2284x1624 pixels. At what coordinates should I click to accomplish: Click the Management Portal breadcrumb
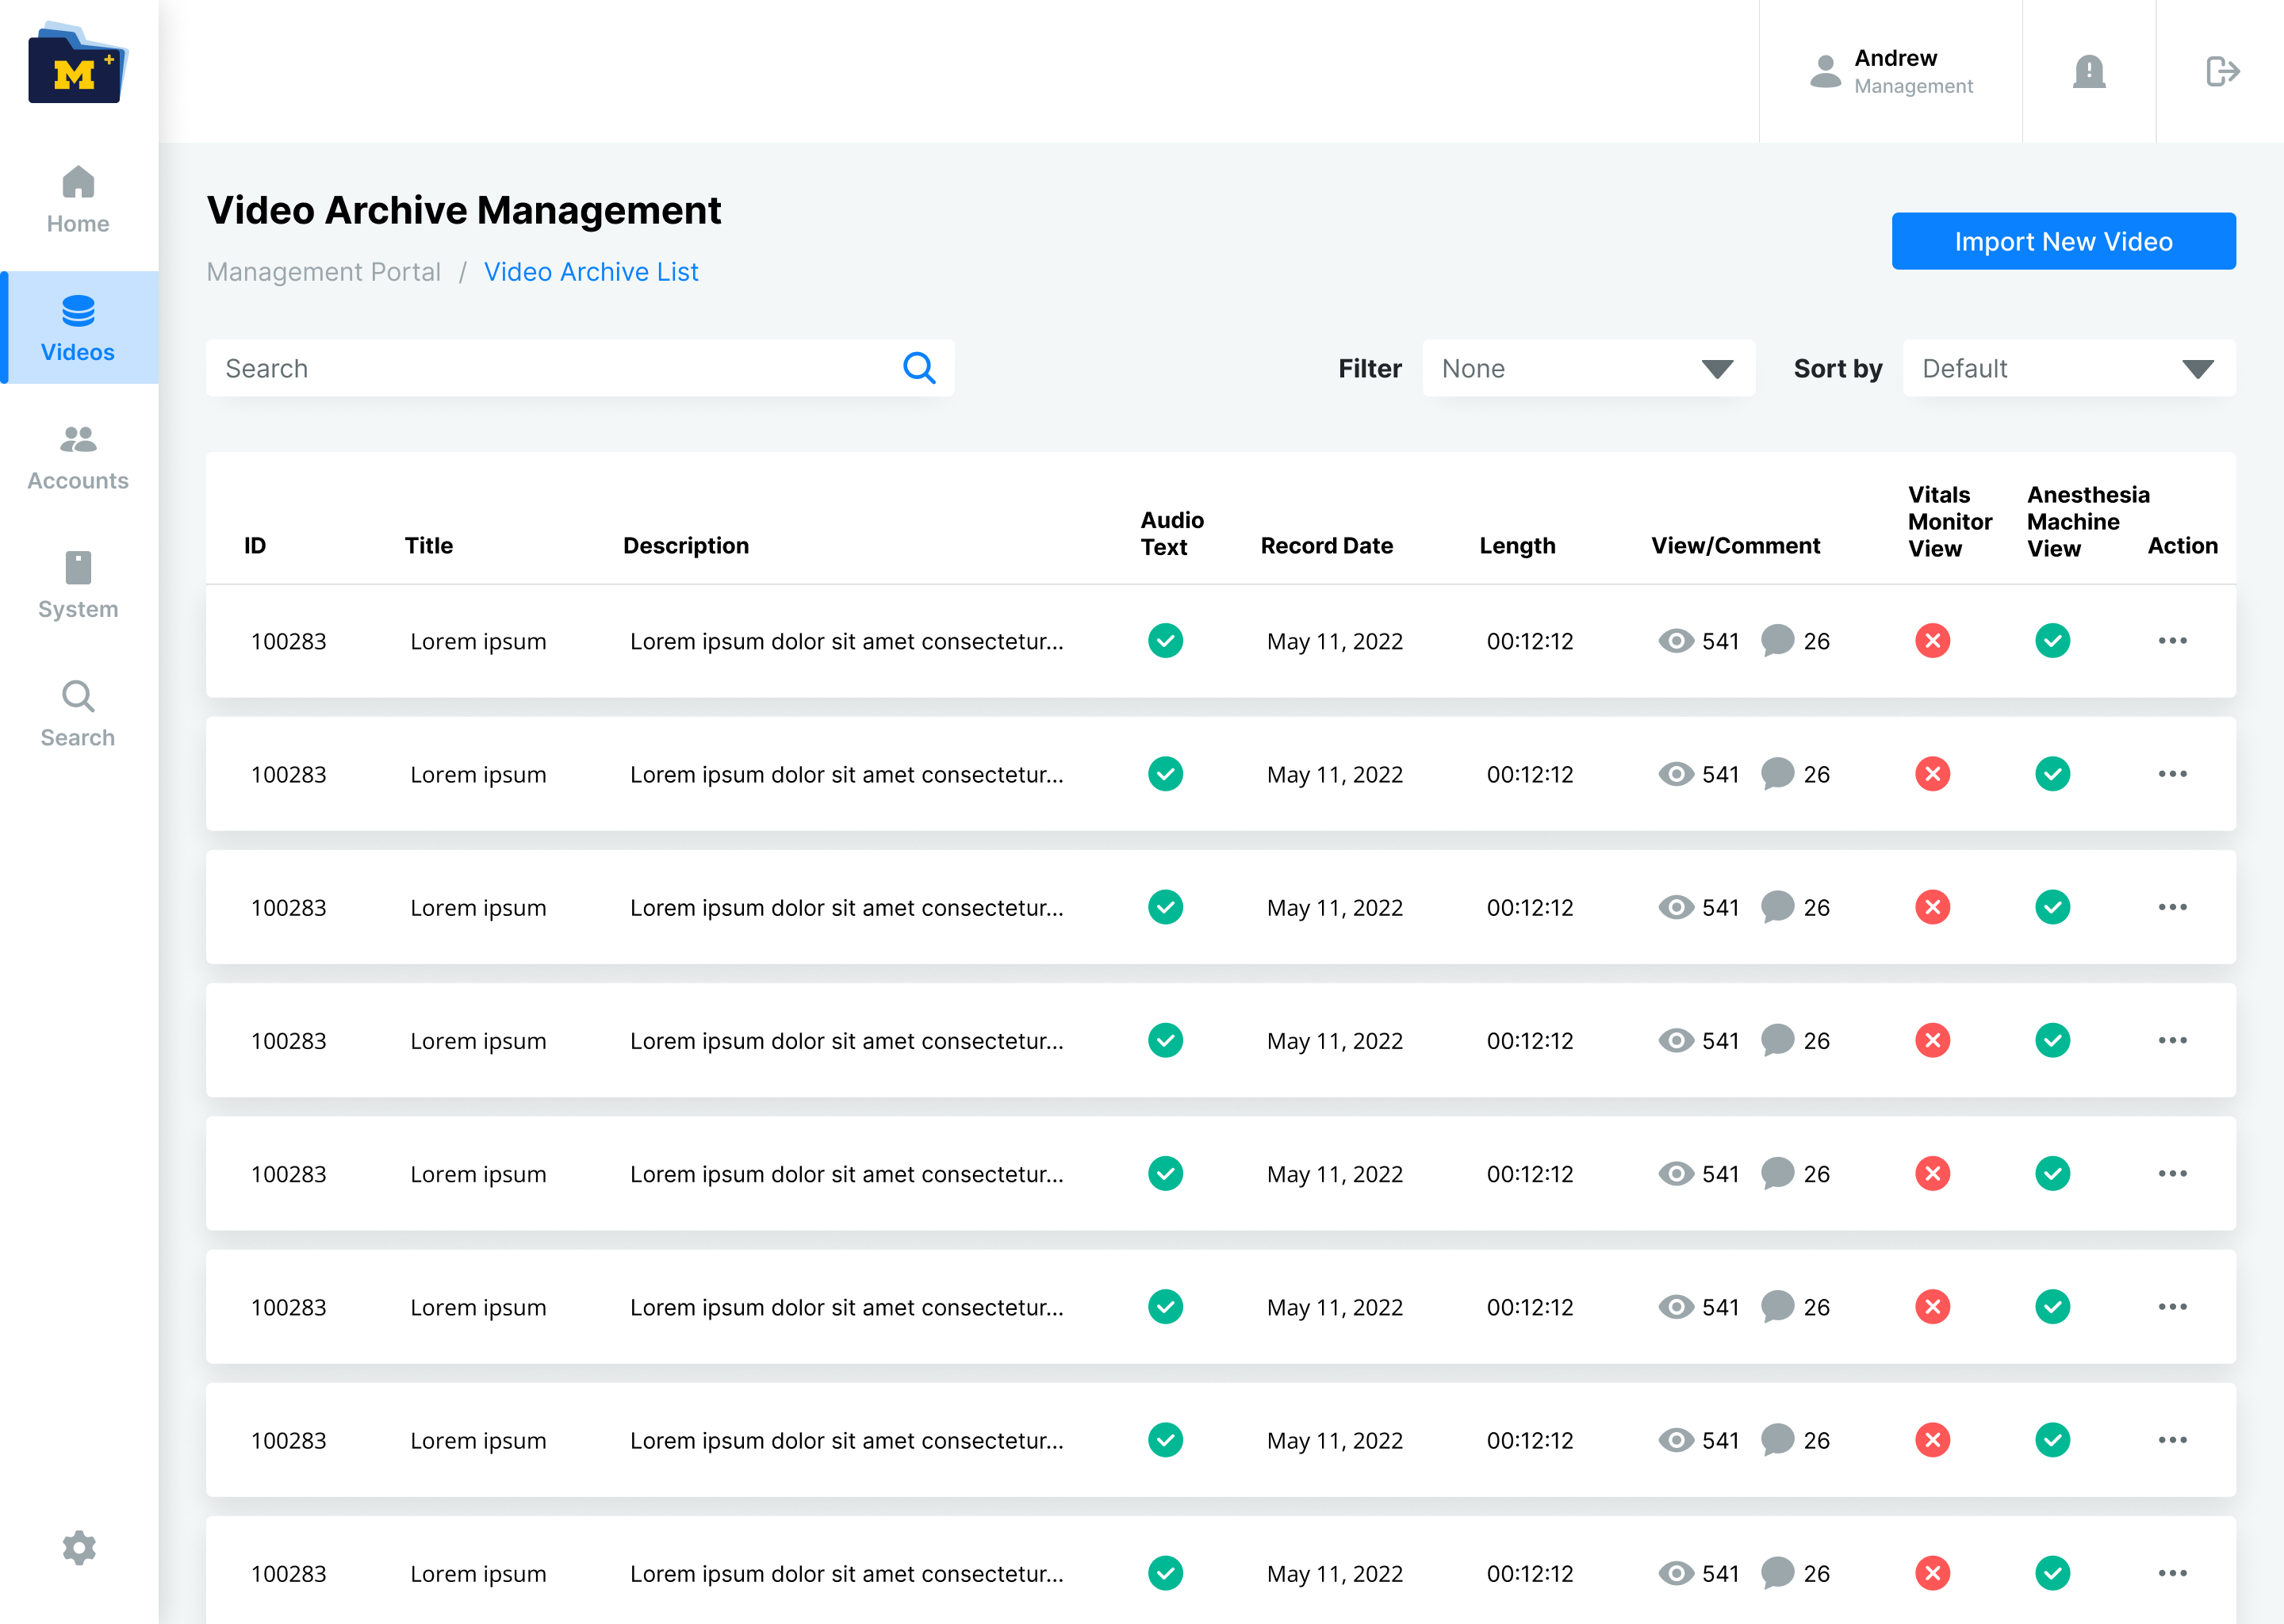pyautogui.click(x=323, y=272)
